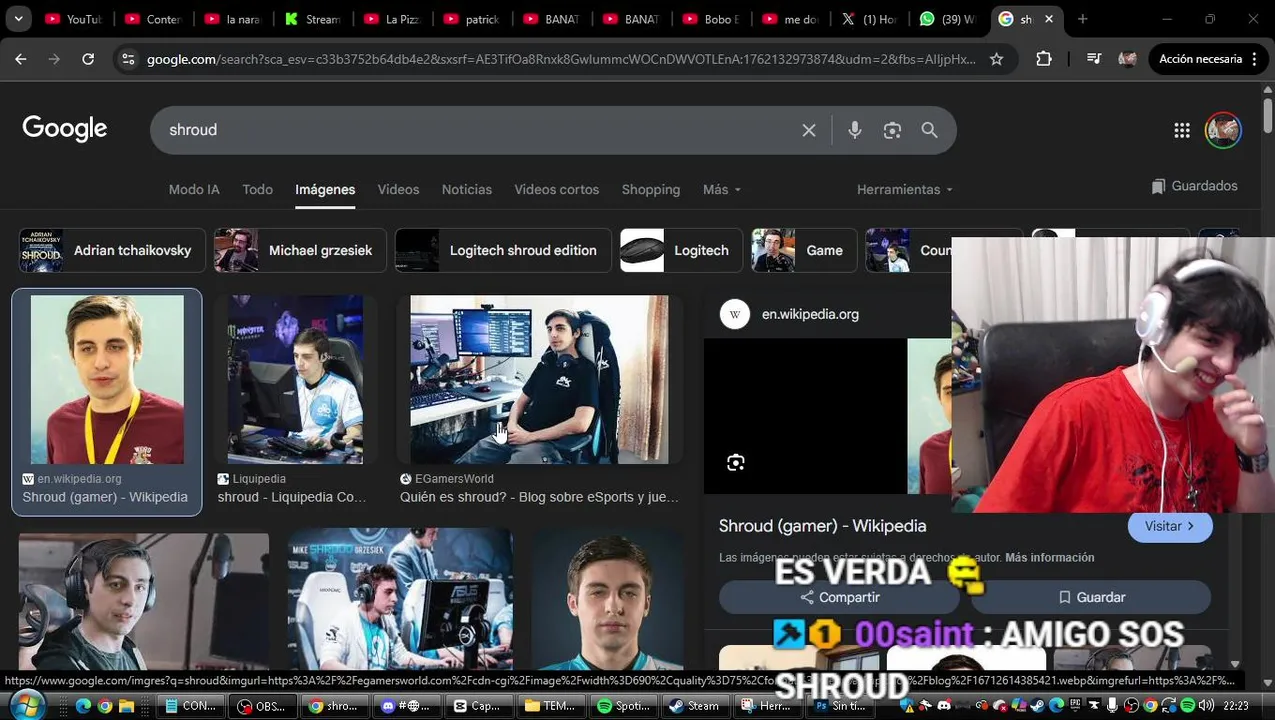This screenshot has width=1275, height=720.
Task: Click Acción necesaria button
Action: 1208,59
